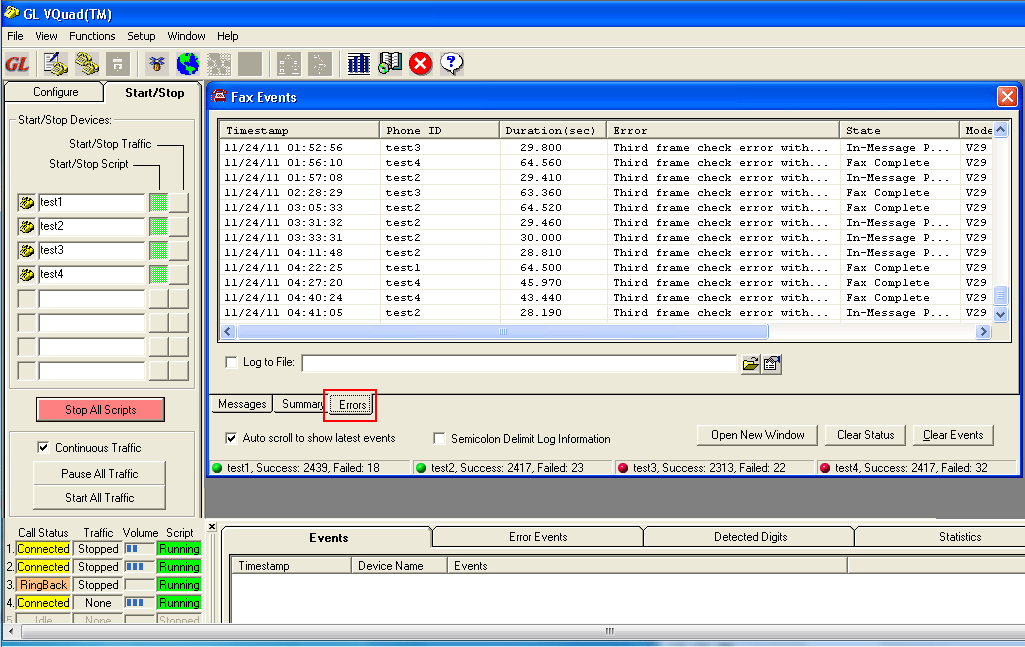Open the Setup menu
Viewport: 1025px width, 647px height.
point(141,36)
